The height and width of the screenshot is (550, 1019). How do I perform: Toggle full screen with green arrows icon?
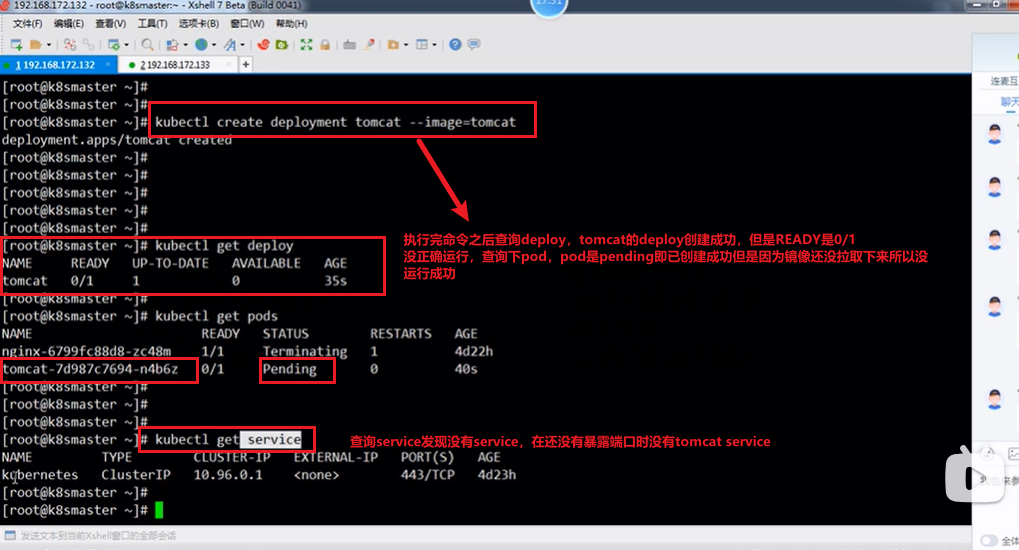coord(306,44)
